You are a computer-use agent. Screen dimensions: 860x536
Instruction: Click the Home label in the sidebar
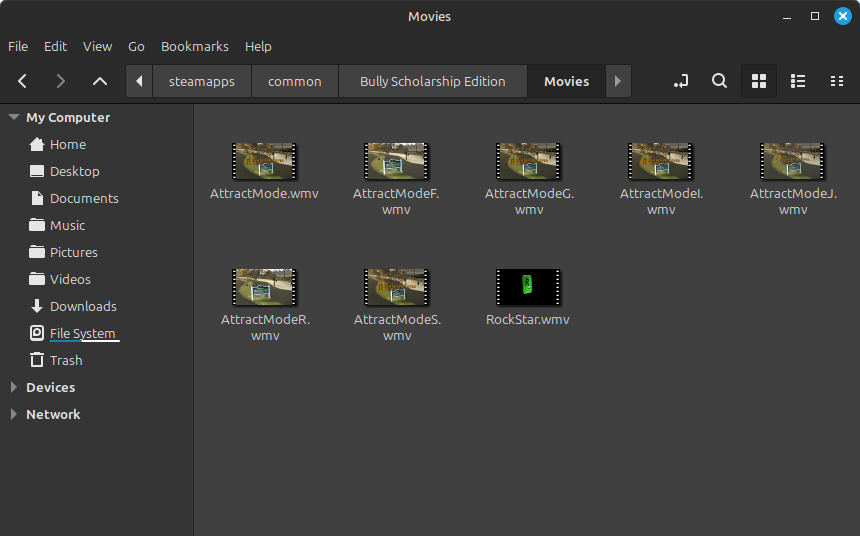pos(68,144)
